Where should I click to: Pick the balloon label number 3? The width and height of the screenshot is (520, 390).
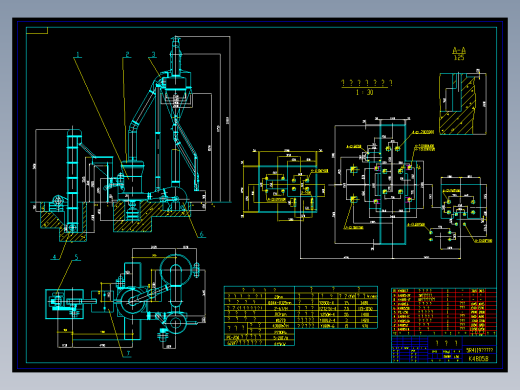153,54
